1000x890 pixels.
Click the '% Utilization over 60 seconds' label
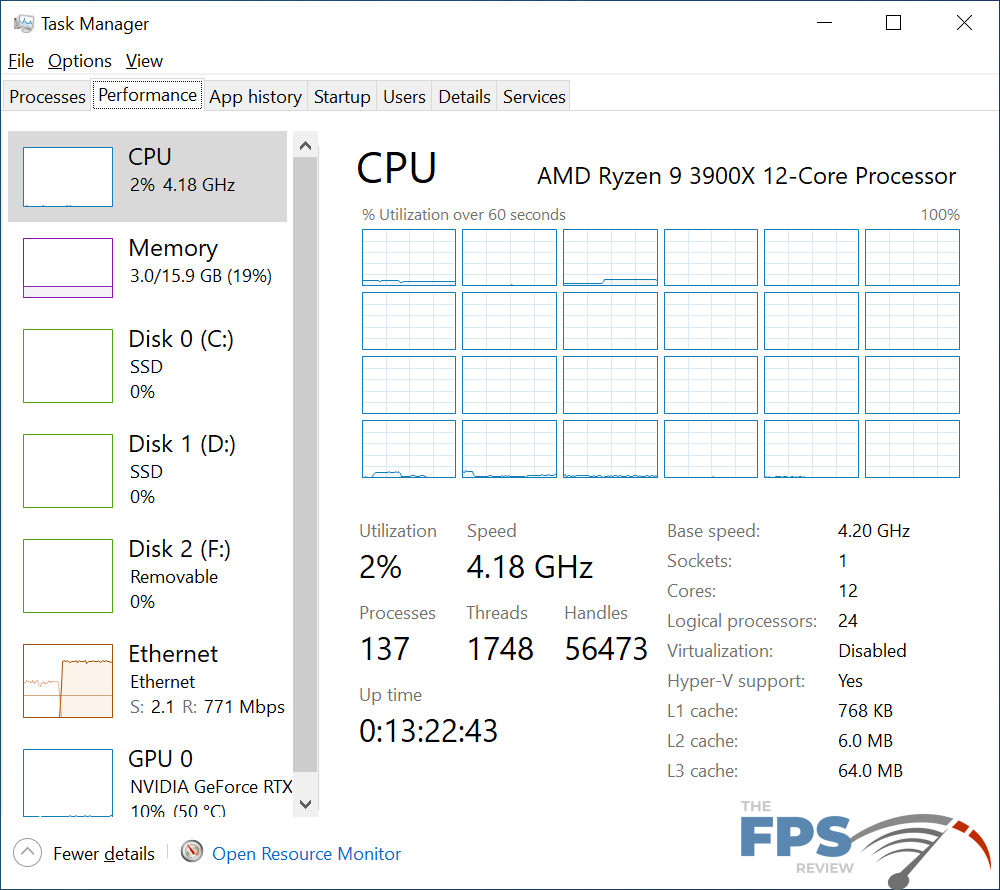[x=464, y=215]
